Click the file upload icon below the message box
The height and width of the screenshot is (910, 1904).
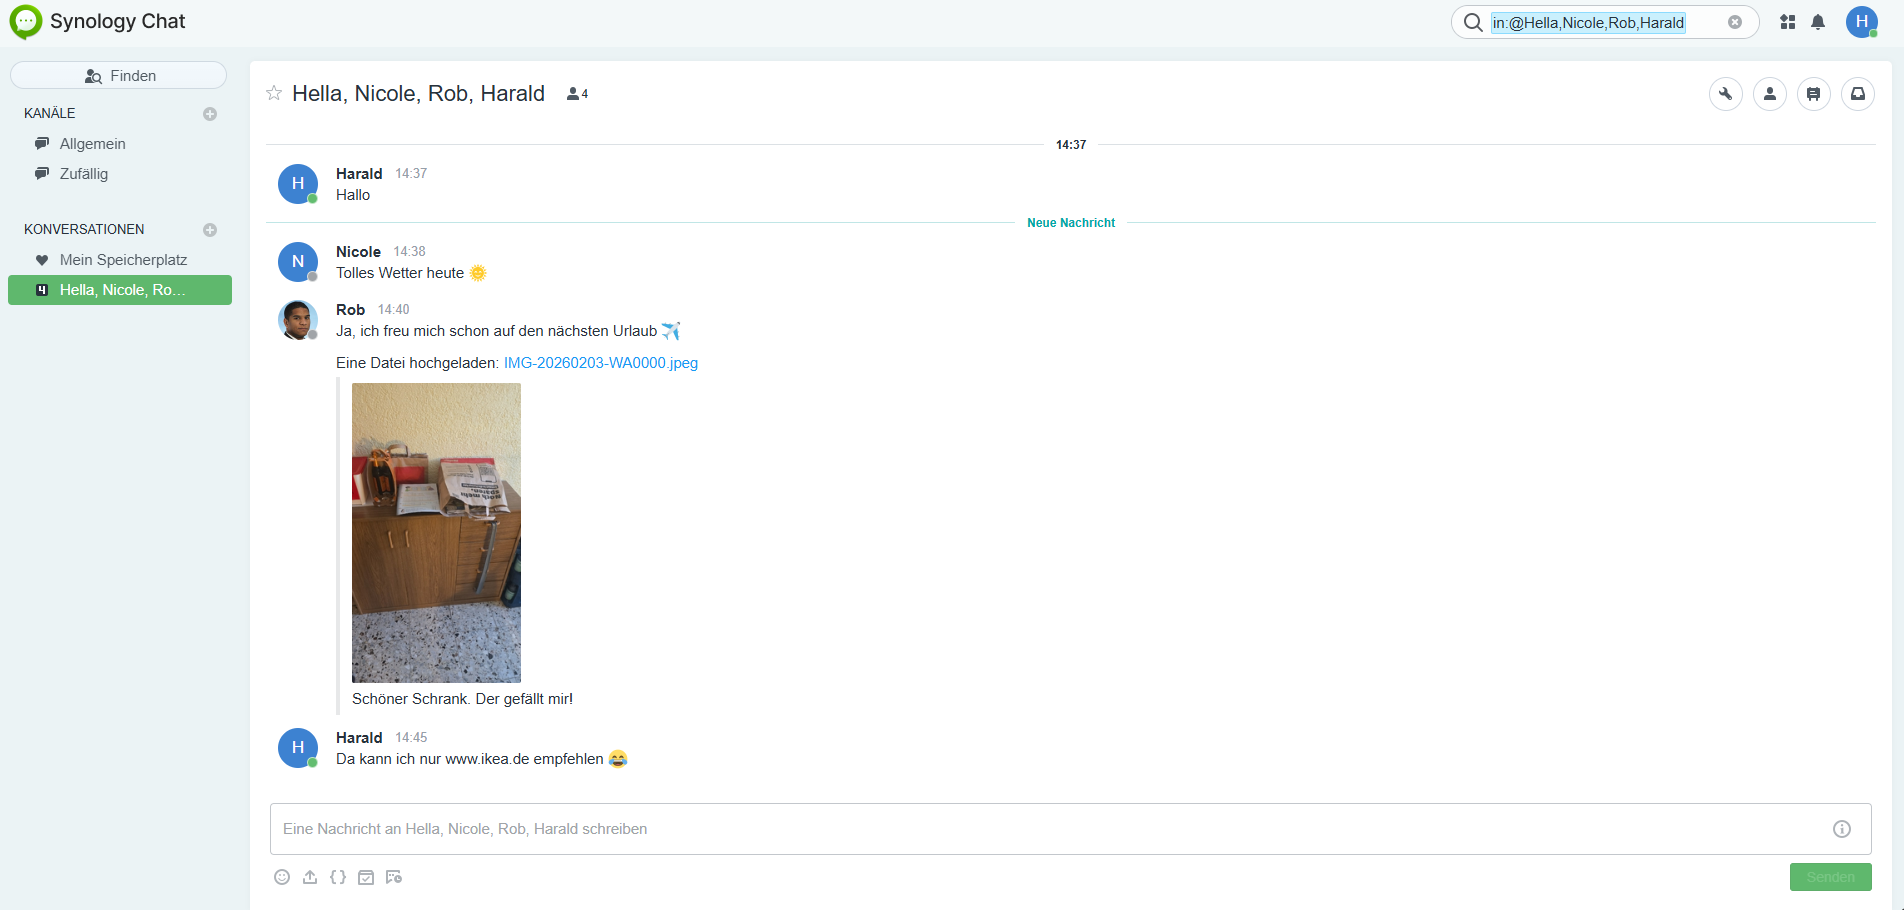pyautogui.click(x=310, y=877)
